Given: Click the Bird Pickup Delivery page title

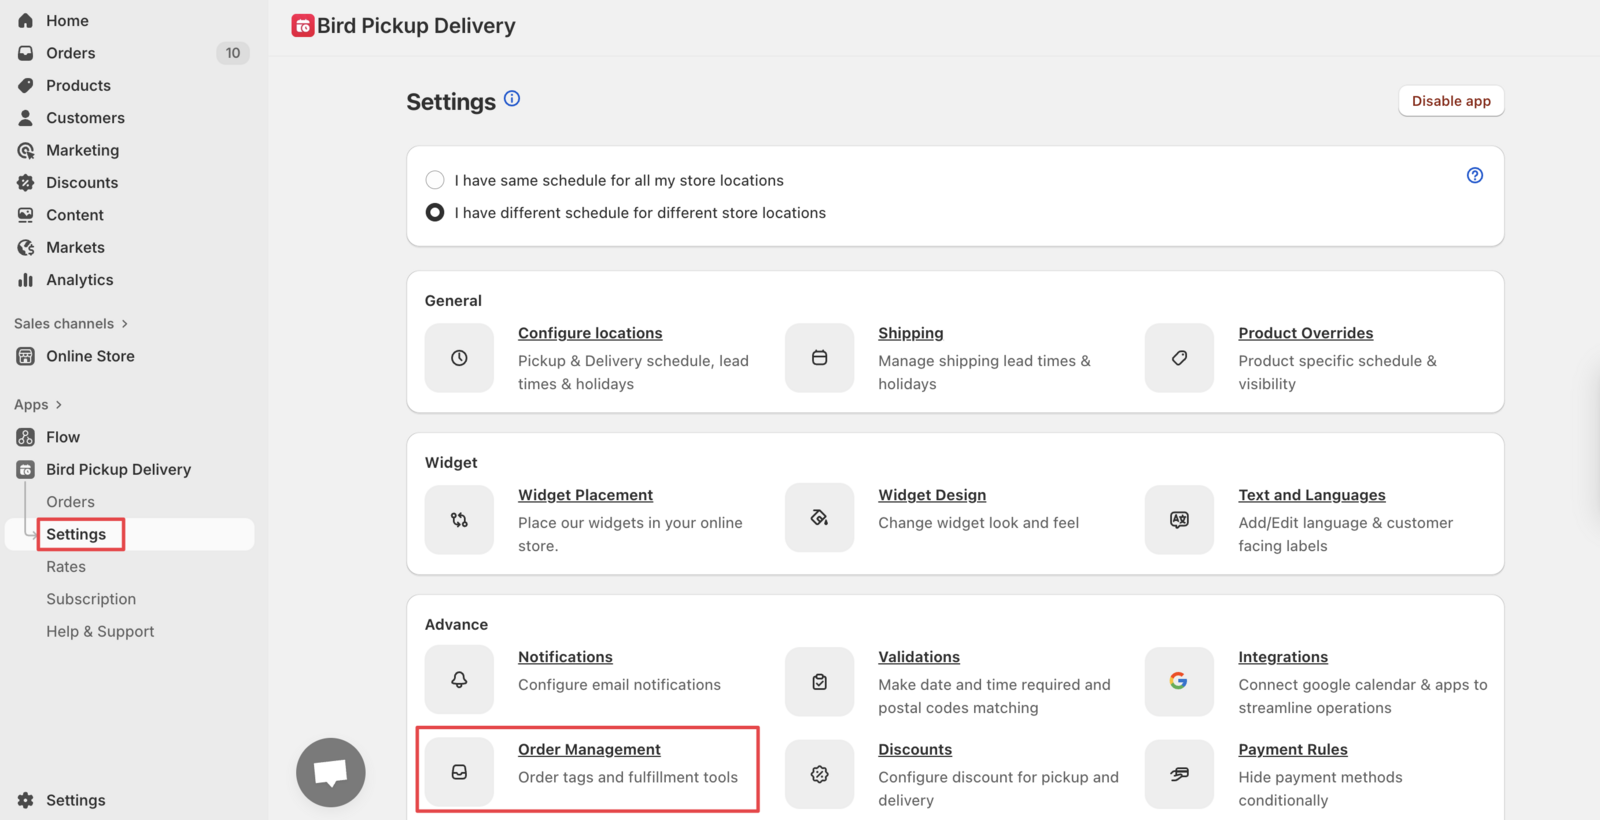Looking at the screenshot, I should tap(416, 26).
